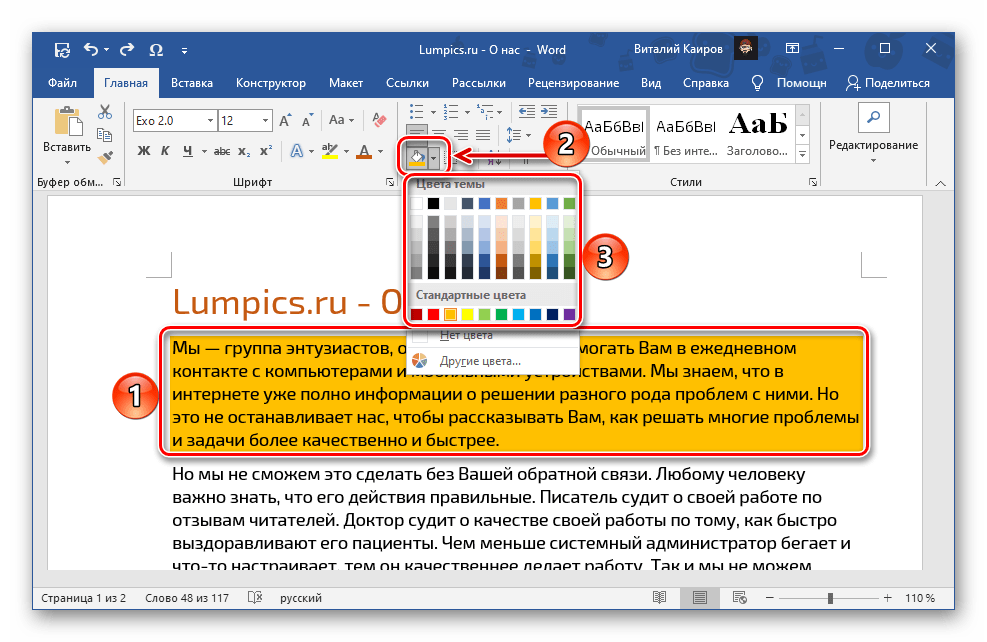Open the Text Effects glowing A icon
The height and width of the screenshot is (642, 987).
pyautogui.click(x=296, y=151)
